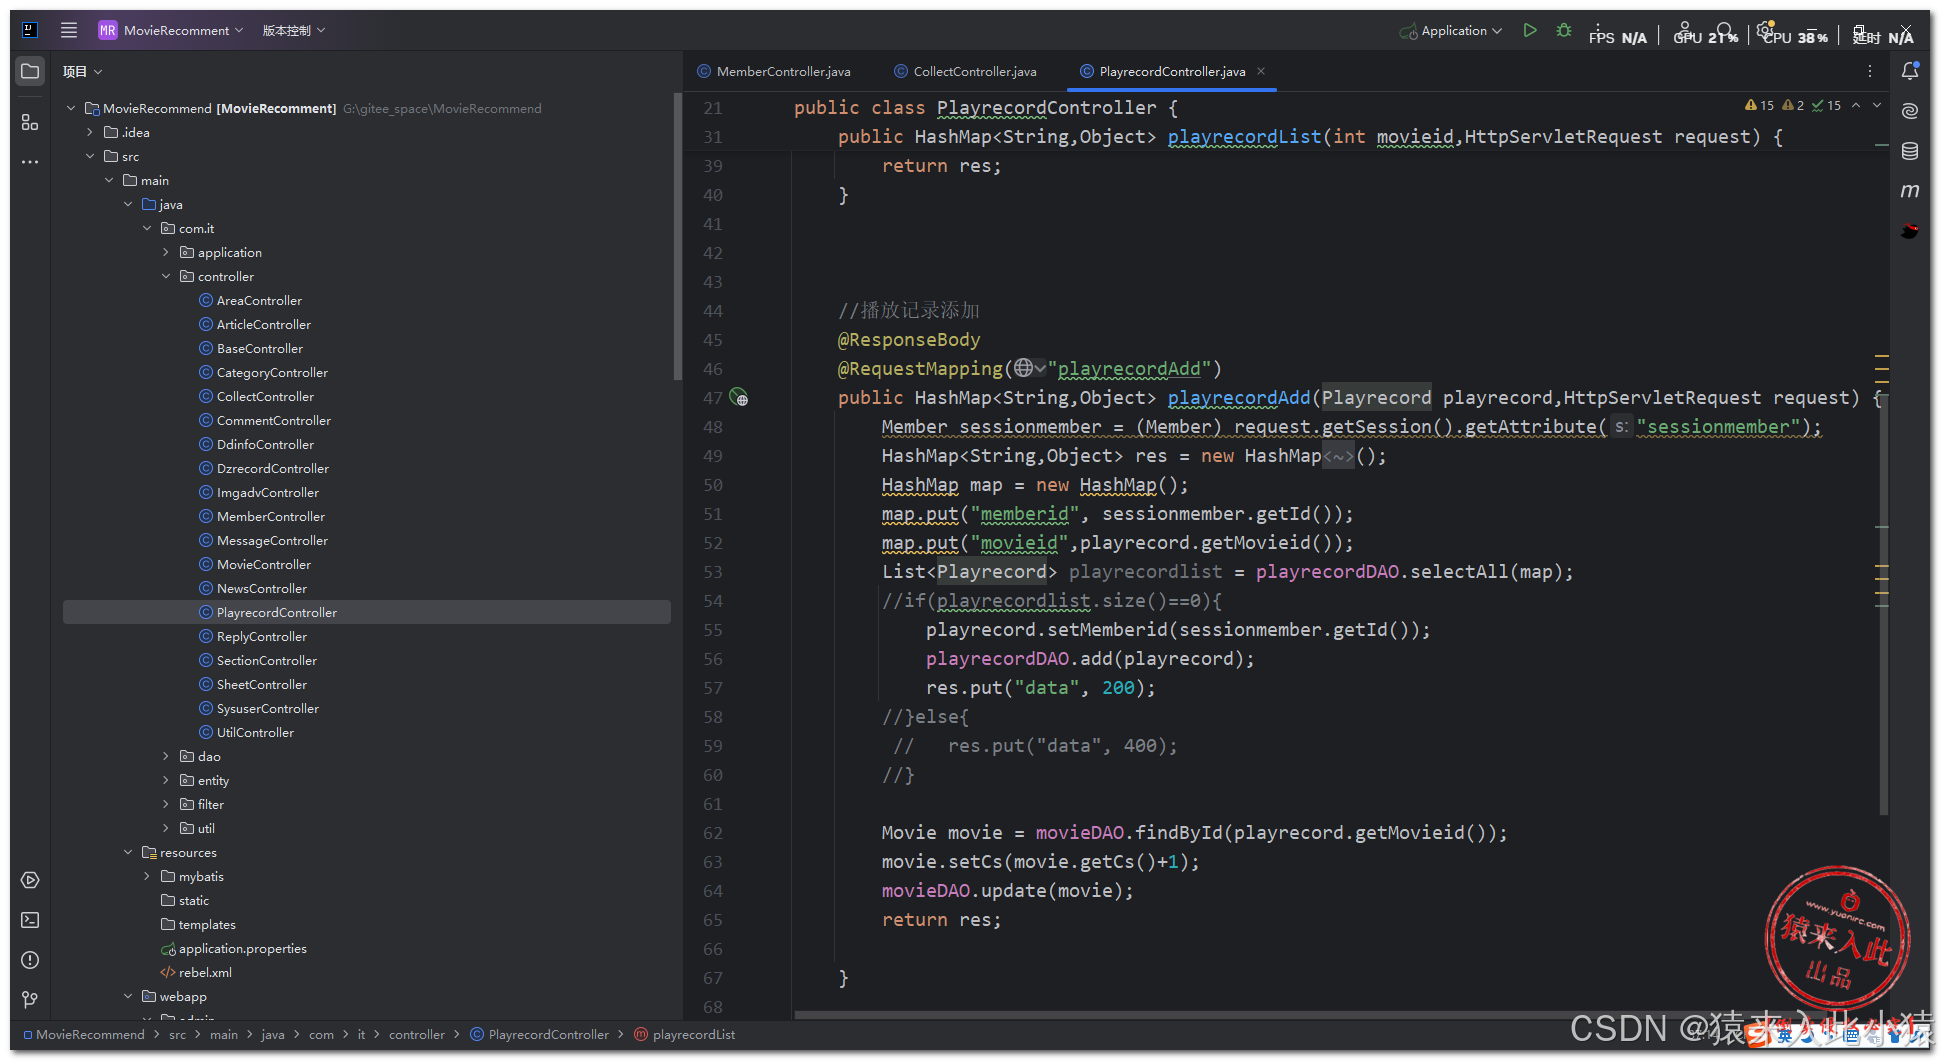Image resolution: width=1941 pixels, height=1061 pixels.
Task: Open the Git tool window icon
Action: tap(30, 1000)
